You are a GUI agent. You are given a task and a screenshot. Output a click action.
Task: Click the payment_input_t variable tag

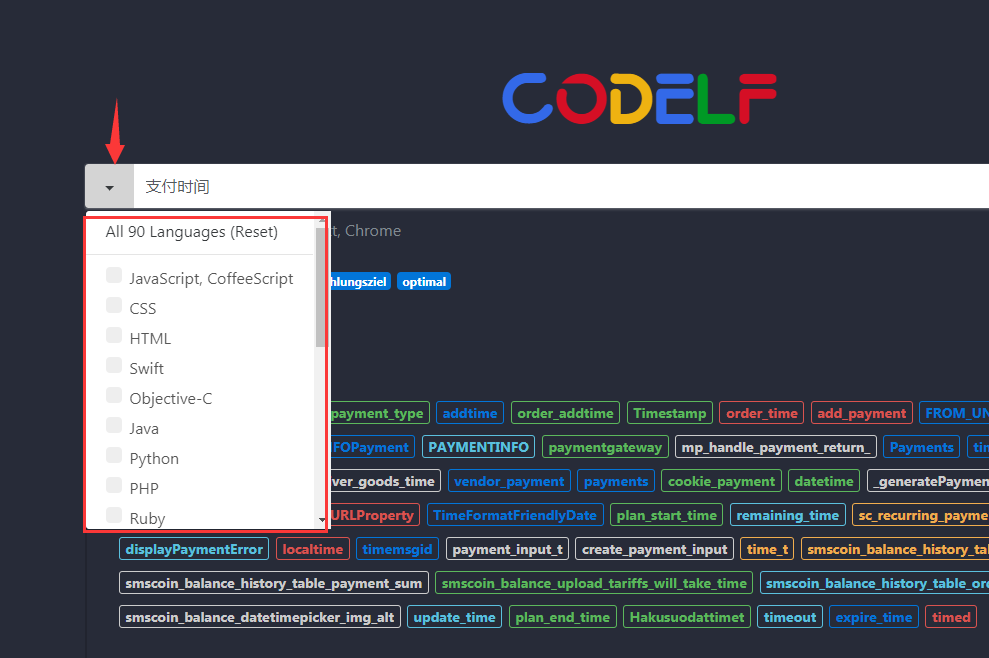click(508, 549)
